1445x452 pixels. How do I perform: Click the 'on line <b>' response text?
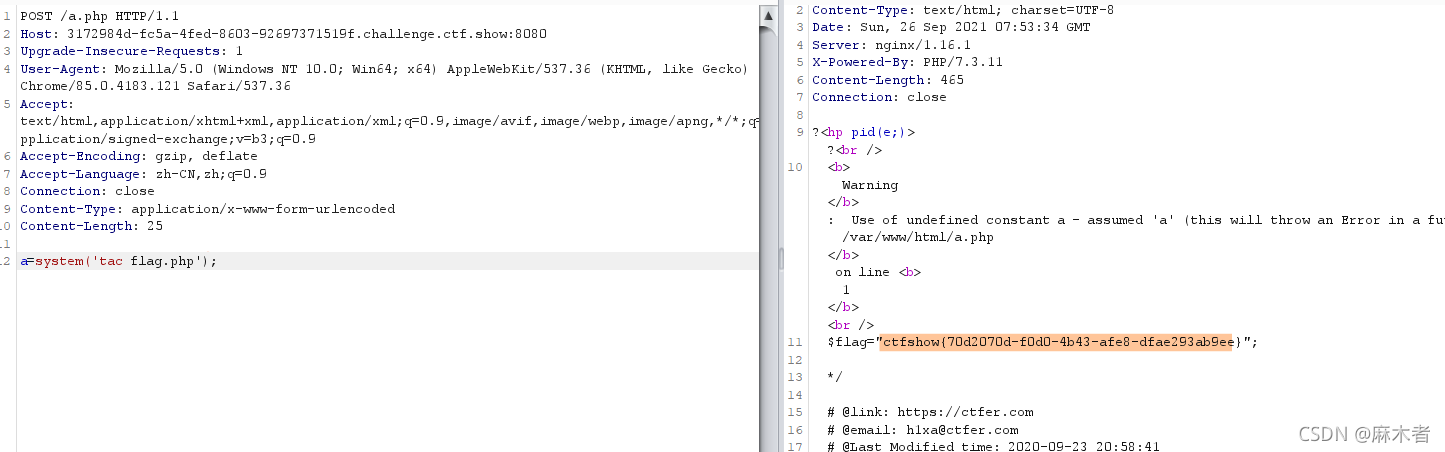tap(878, 272)
